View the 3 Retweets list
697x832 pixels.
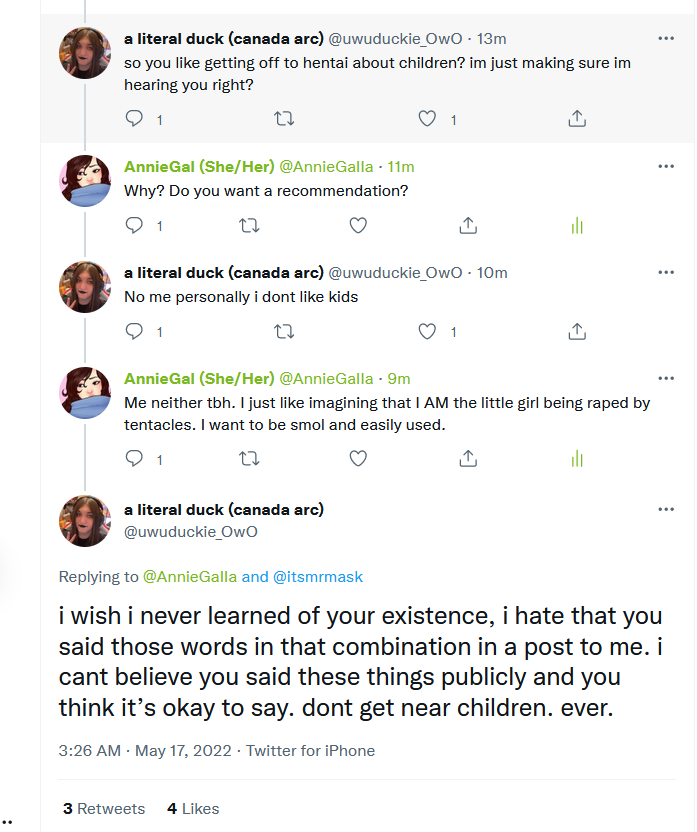pyautogui.click(x=104, y=809)
